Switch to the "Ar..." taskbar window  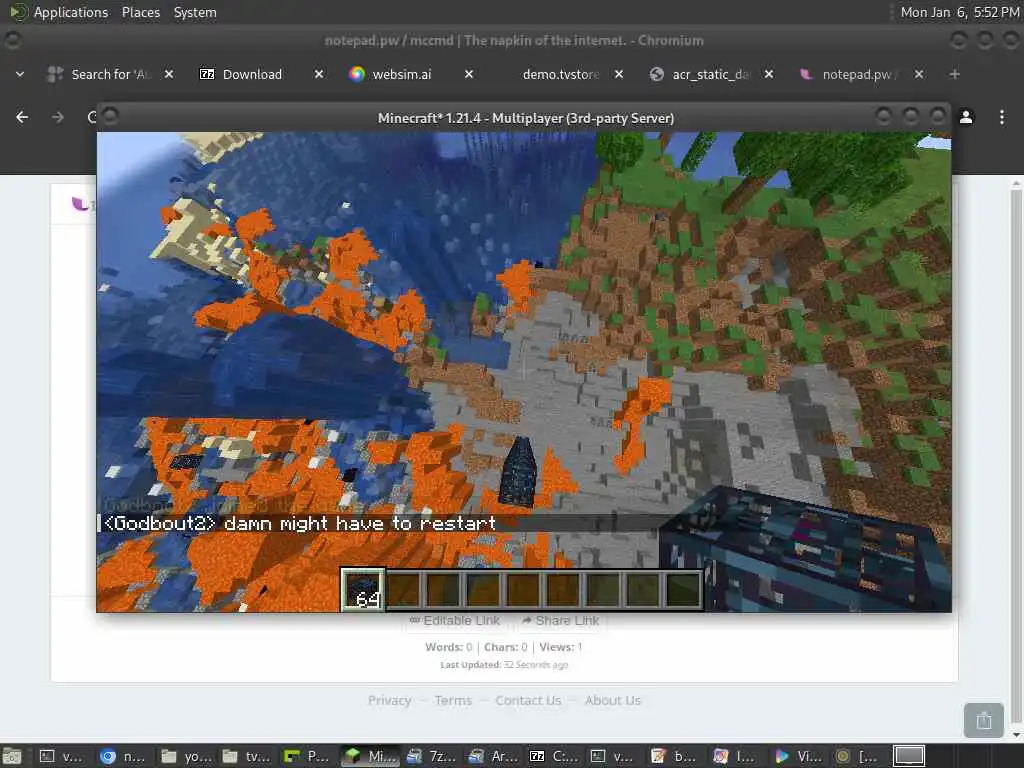click(492, 756)
